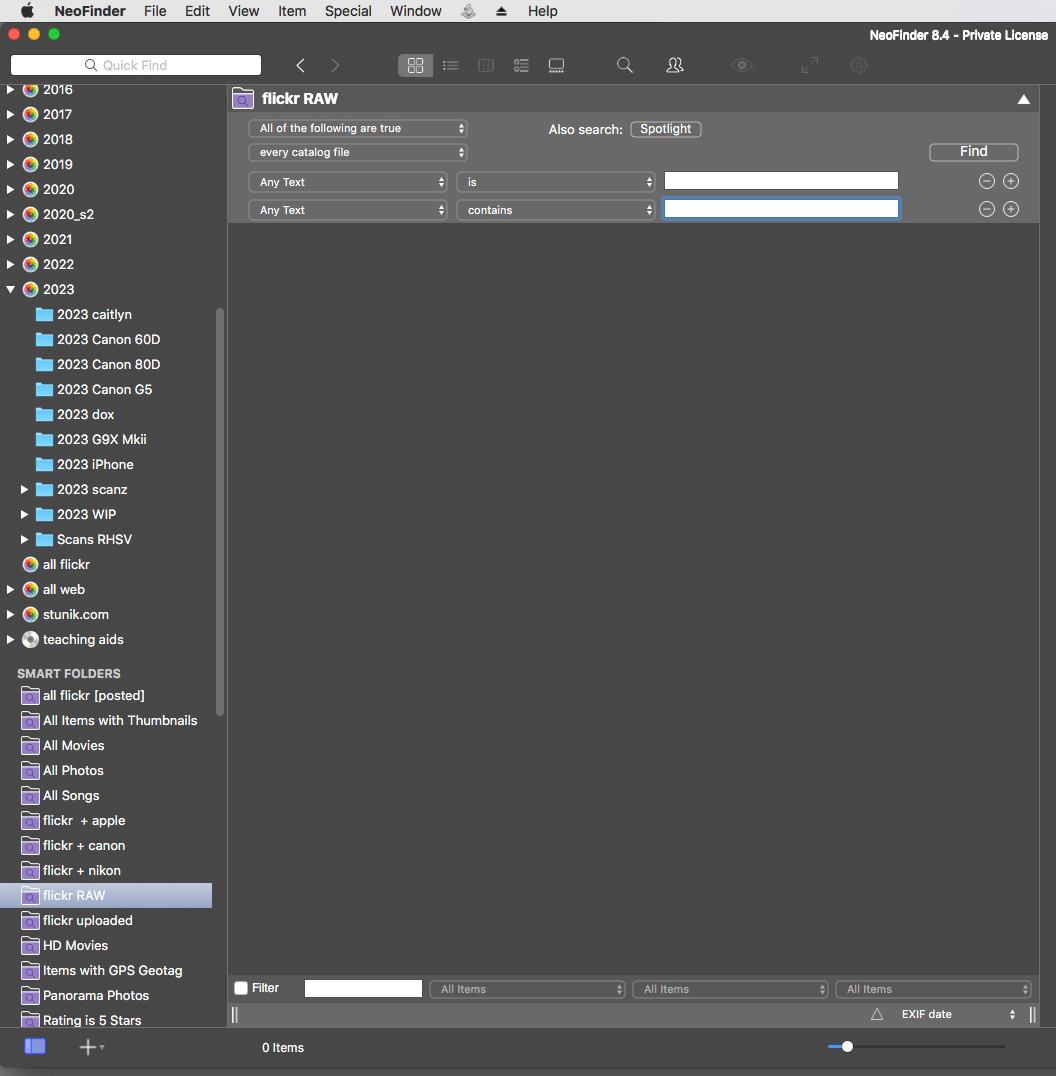Toggle the Spotlight search button

[666, 129]
